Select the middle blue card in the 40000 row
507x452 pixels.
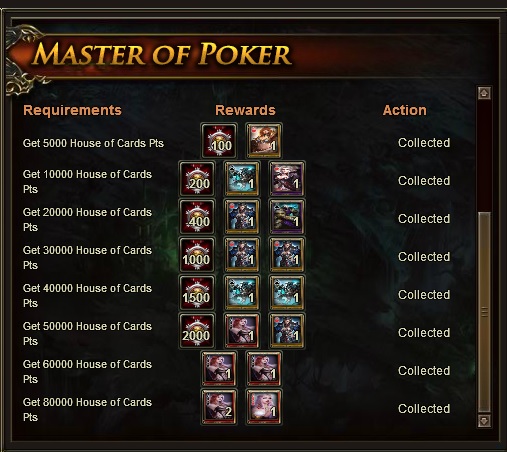[242, 292]
